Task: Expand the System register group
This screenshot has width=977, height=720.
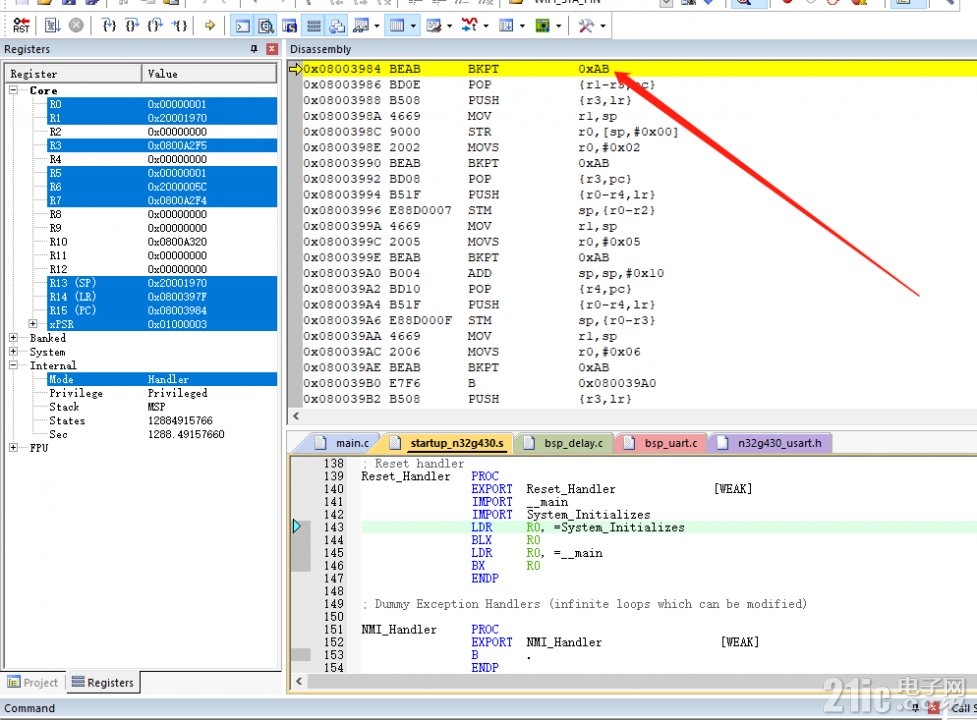Action: pos(13,352)
